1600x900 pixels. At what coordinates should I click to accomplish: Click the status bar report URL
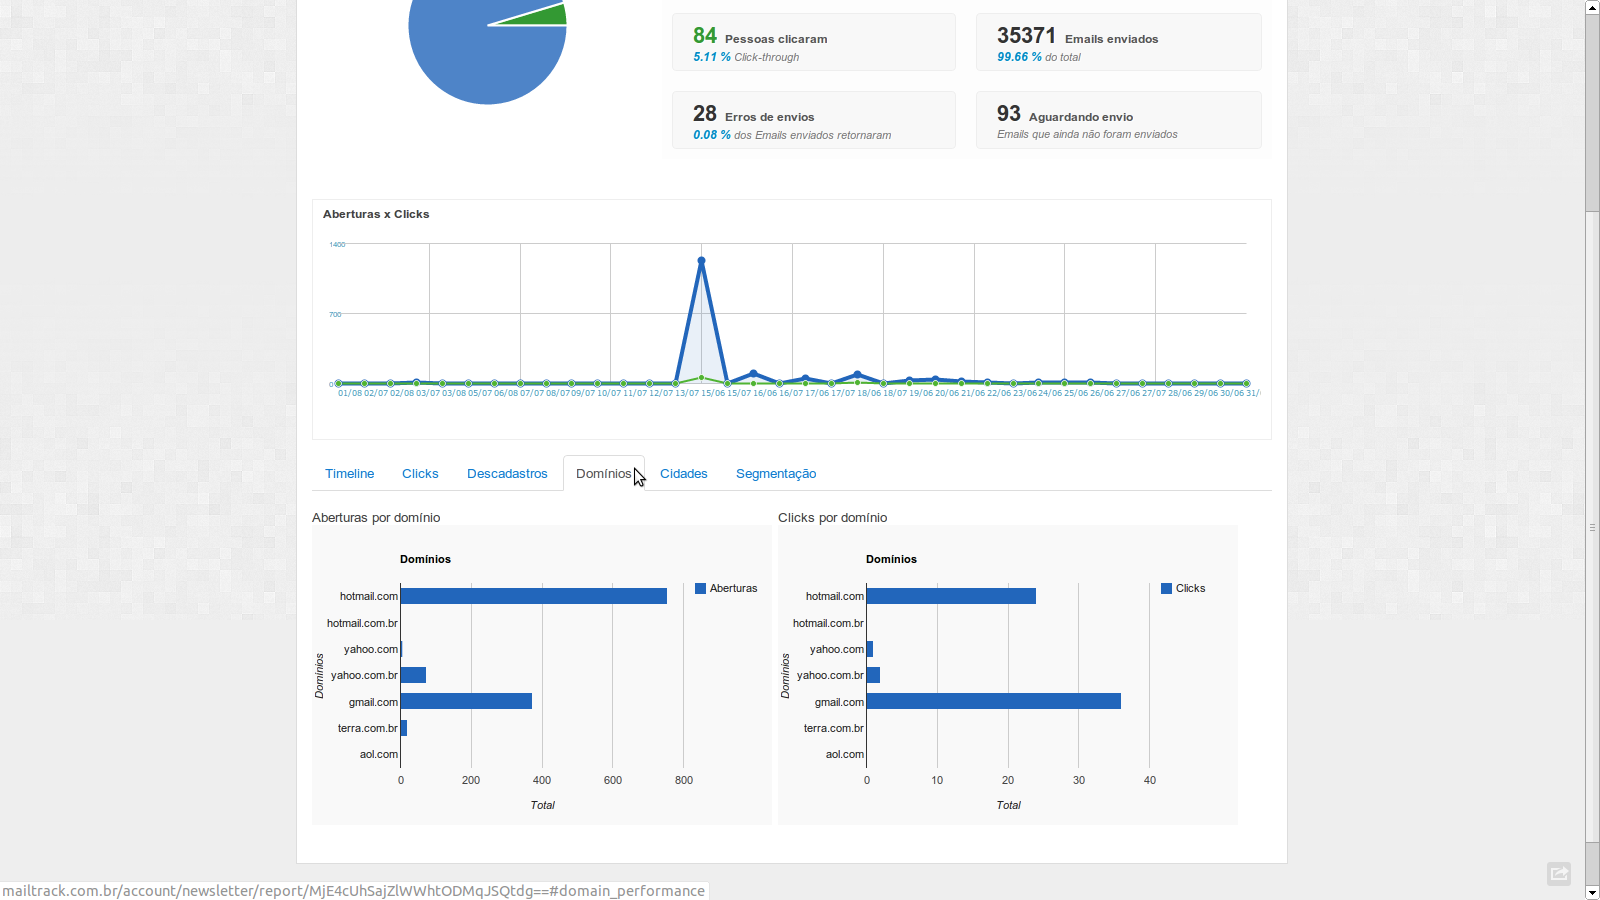pyautogui.click(x=353, y=890)
